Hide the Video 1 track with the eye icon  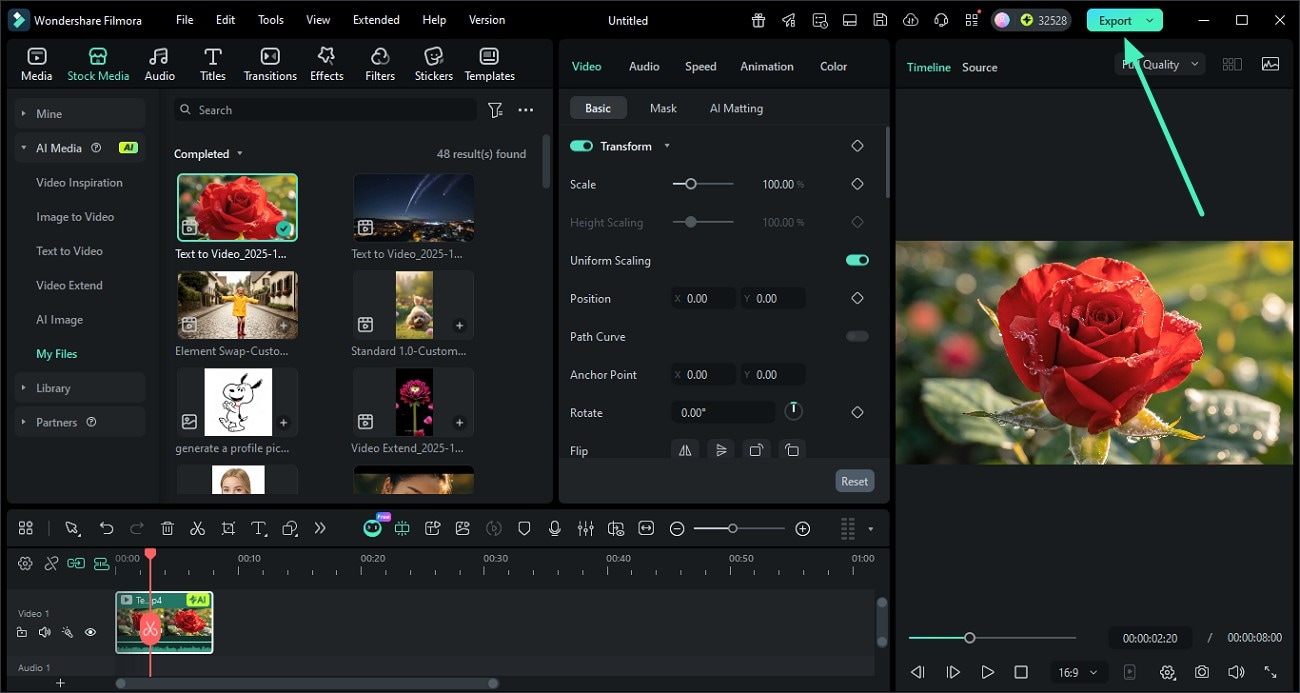click(x=90, y=632)
